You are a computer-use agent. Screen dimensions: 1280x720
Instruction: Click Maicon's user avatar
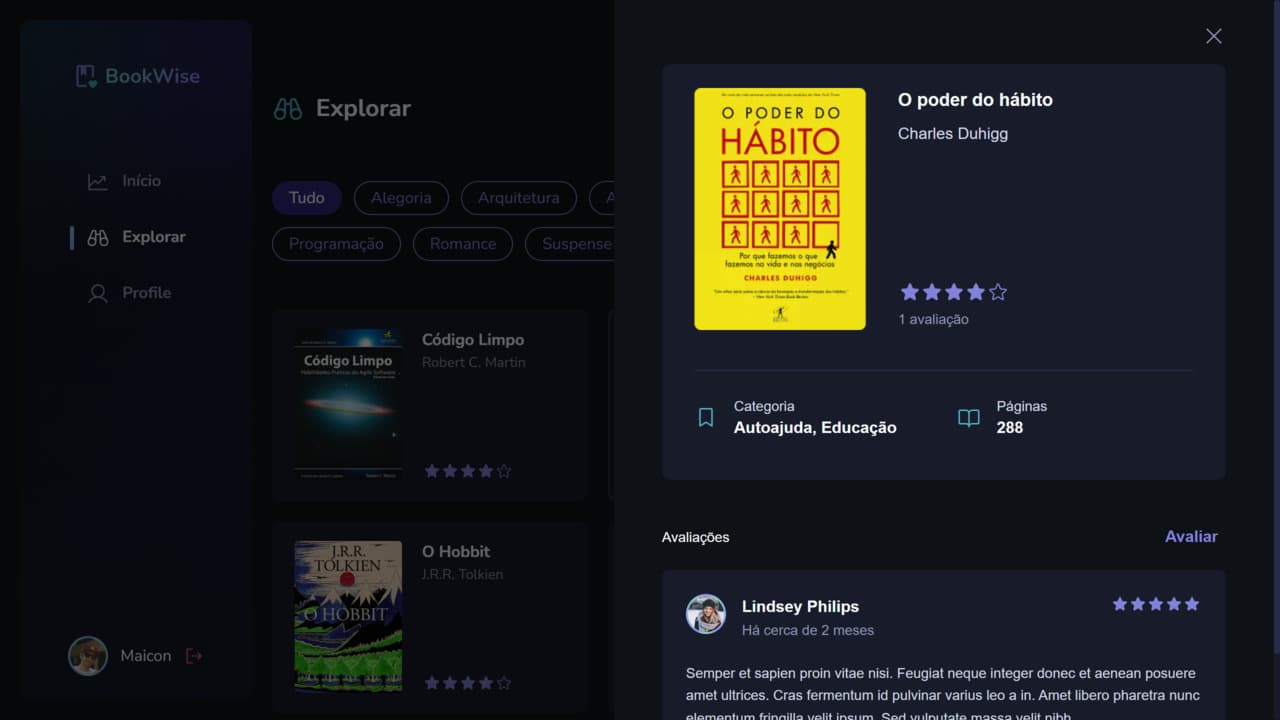tap(88, 655)
